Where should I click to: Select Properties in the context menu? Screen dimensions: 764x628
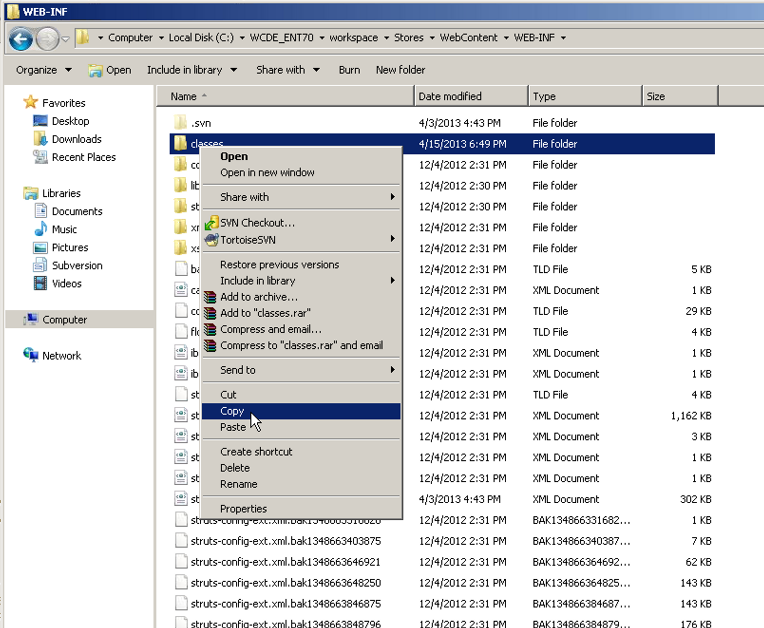(243, 509)
